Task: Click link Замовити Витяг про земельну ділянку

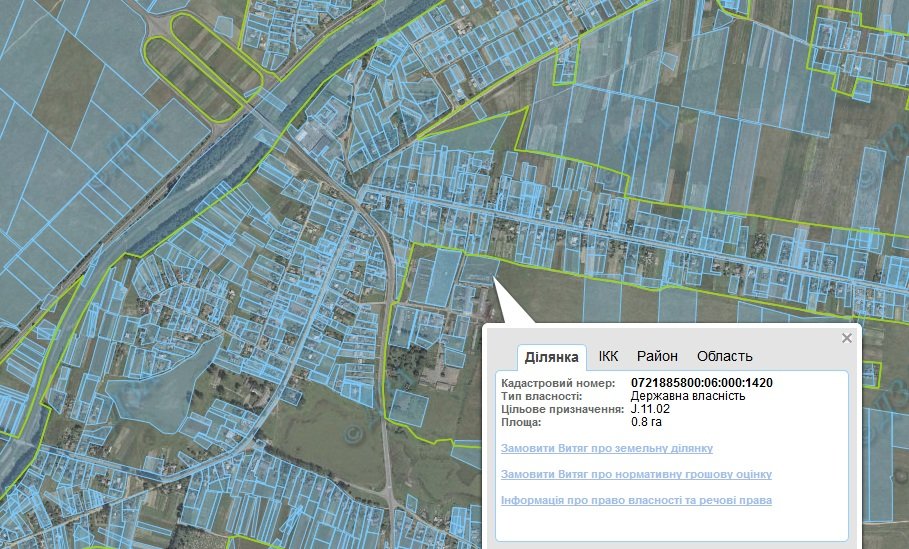Action: tap(606, 448)
